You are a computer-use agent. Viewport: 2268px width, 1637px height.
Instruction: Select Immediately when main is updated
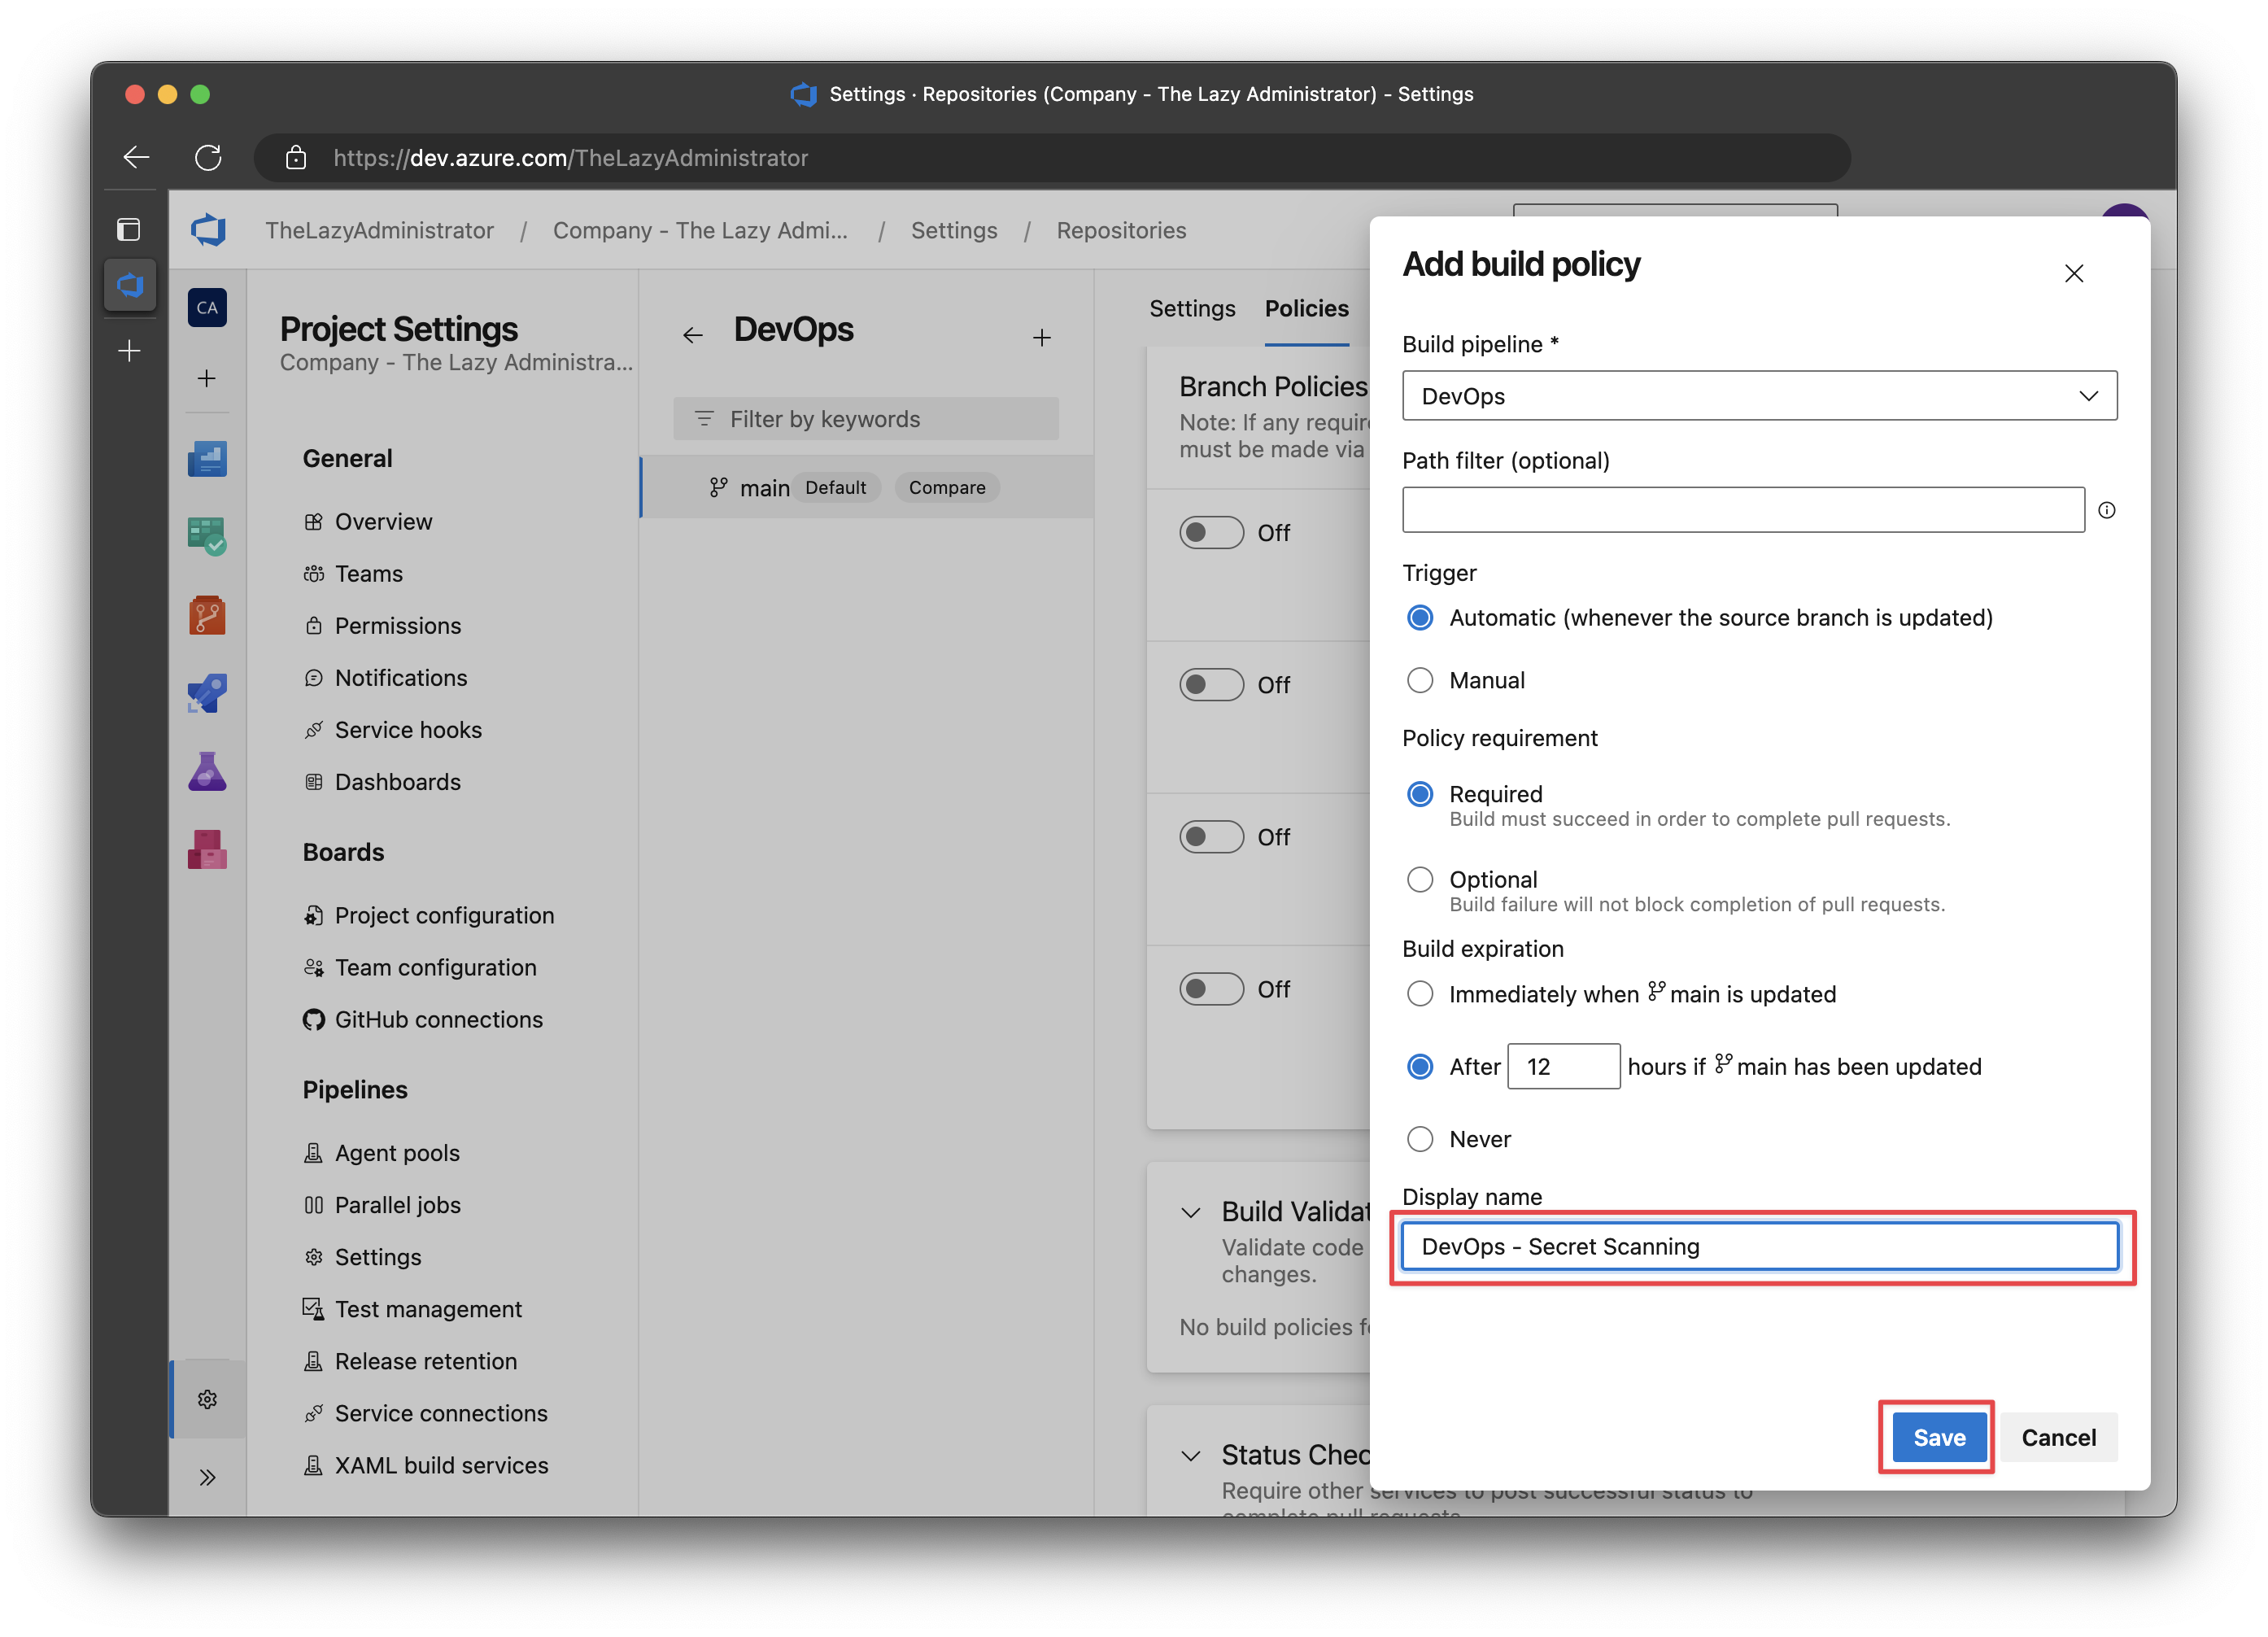tap(1420, 994)
